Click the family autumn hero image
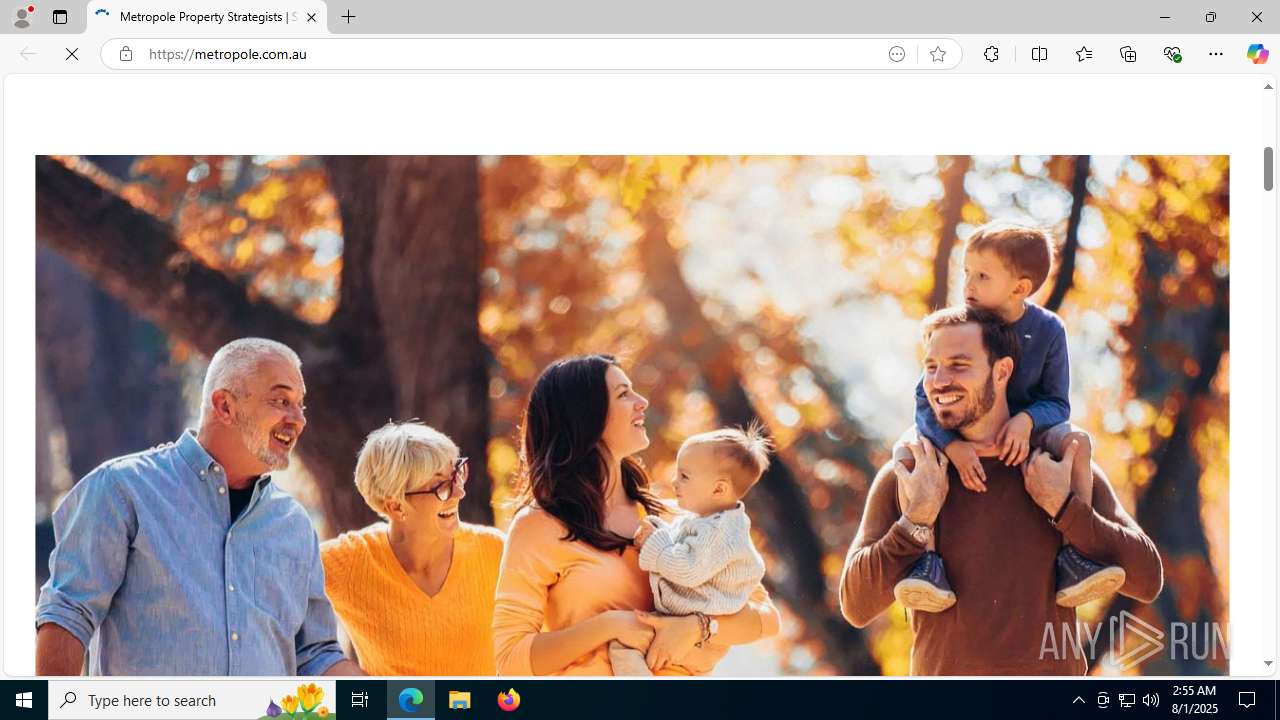This screenshot has height=720, width=1280. coord(632,415)
